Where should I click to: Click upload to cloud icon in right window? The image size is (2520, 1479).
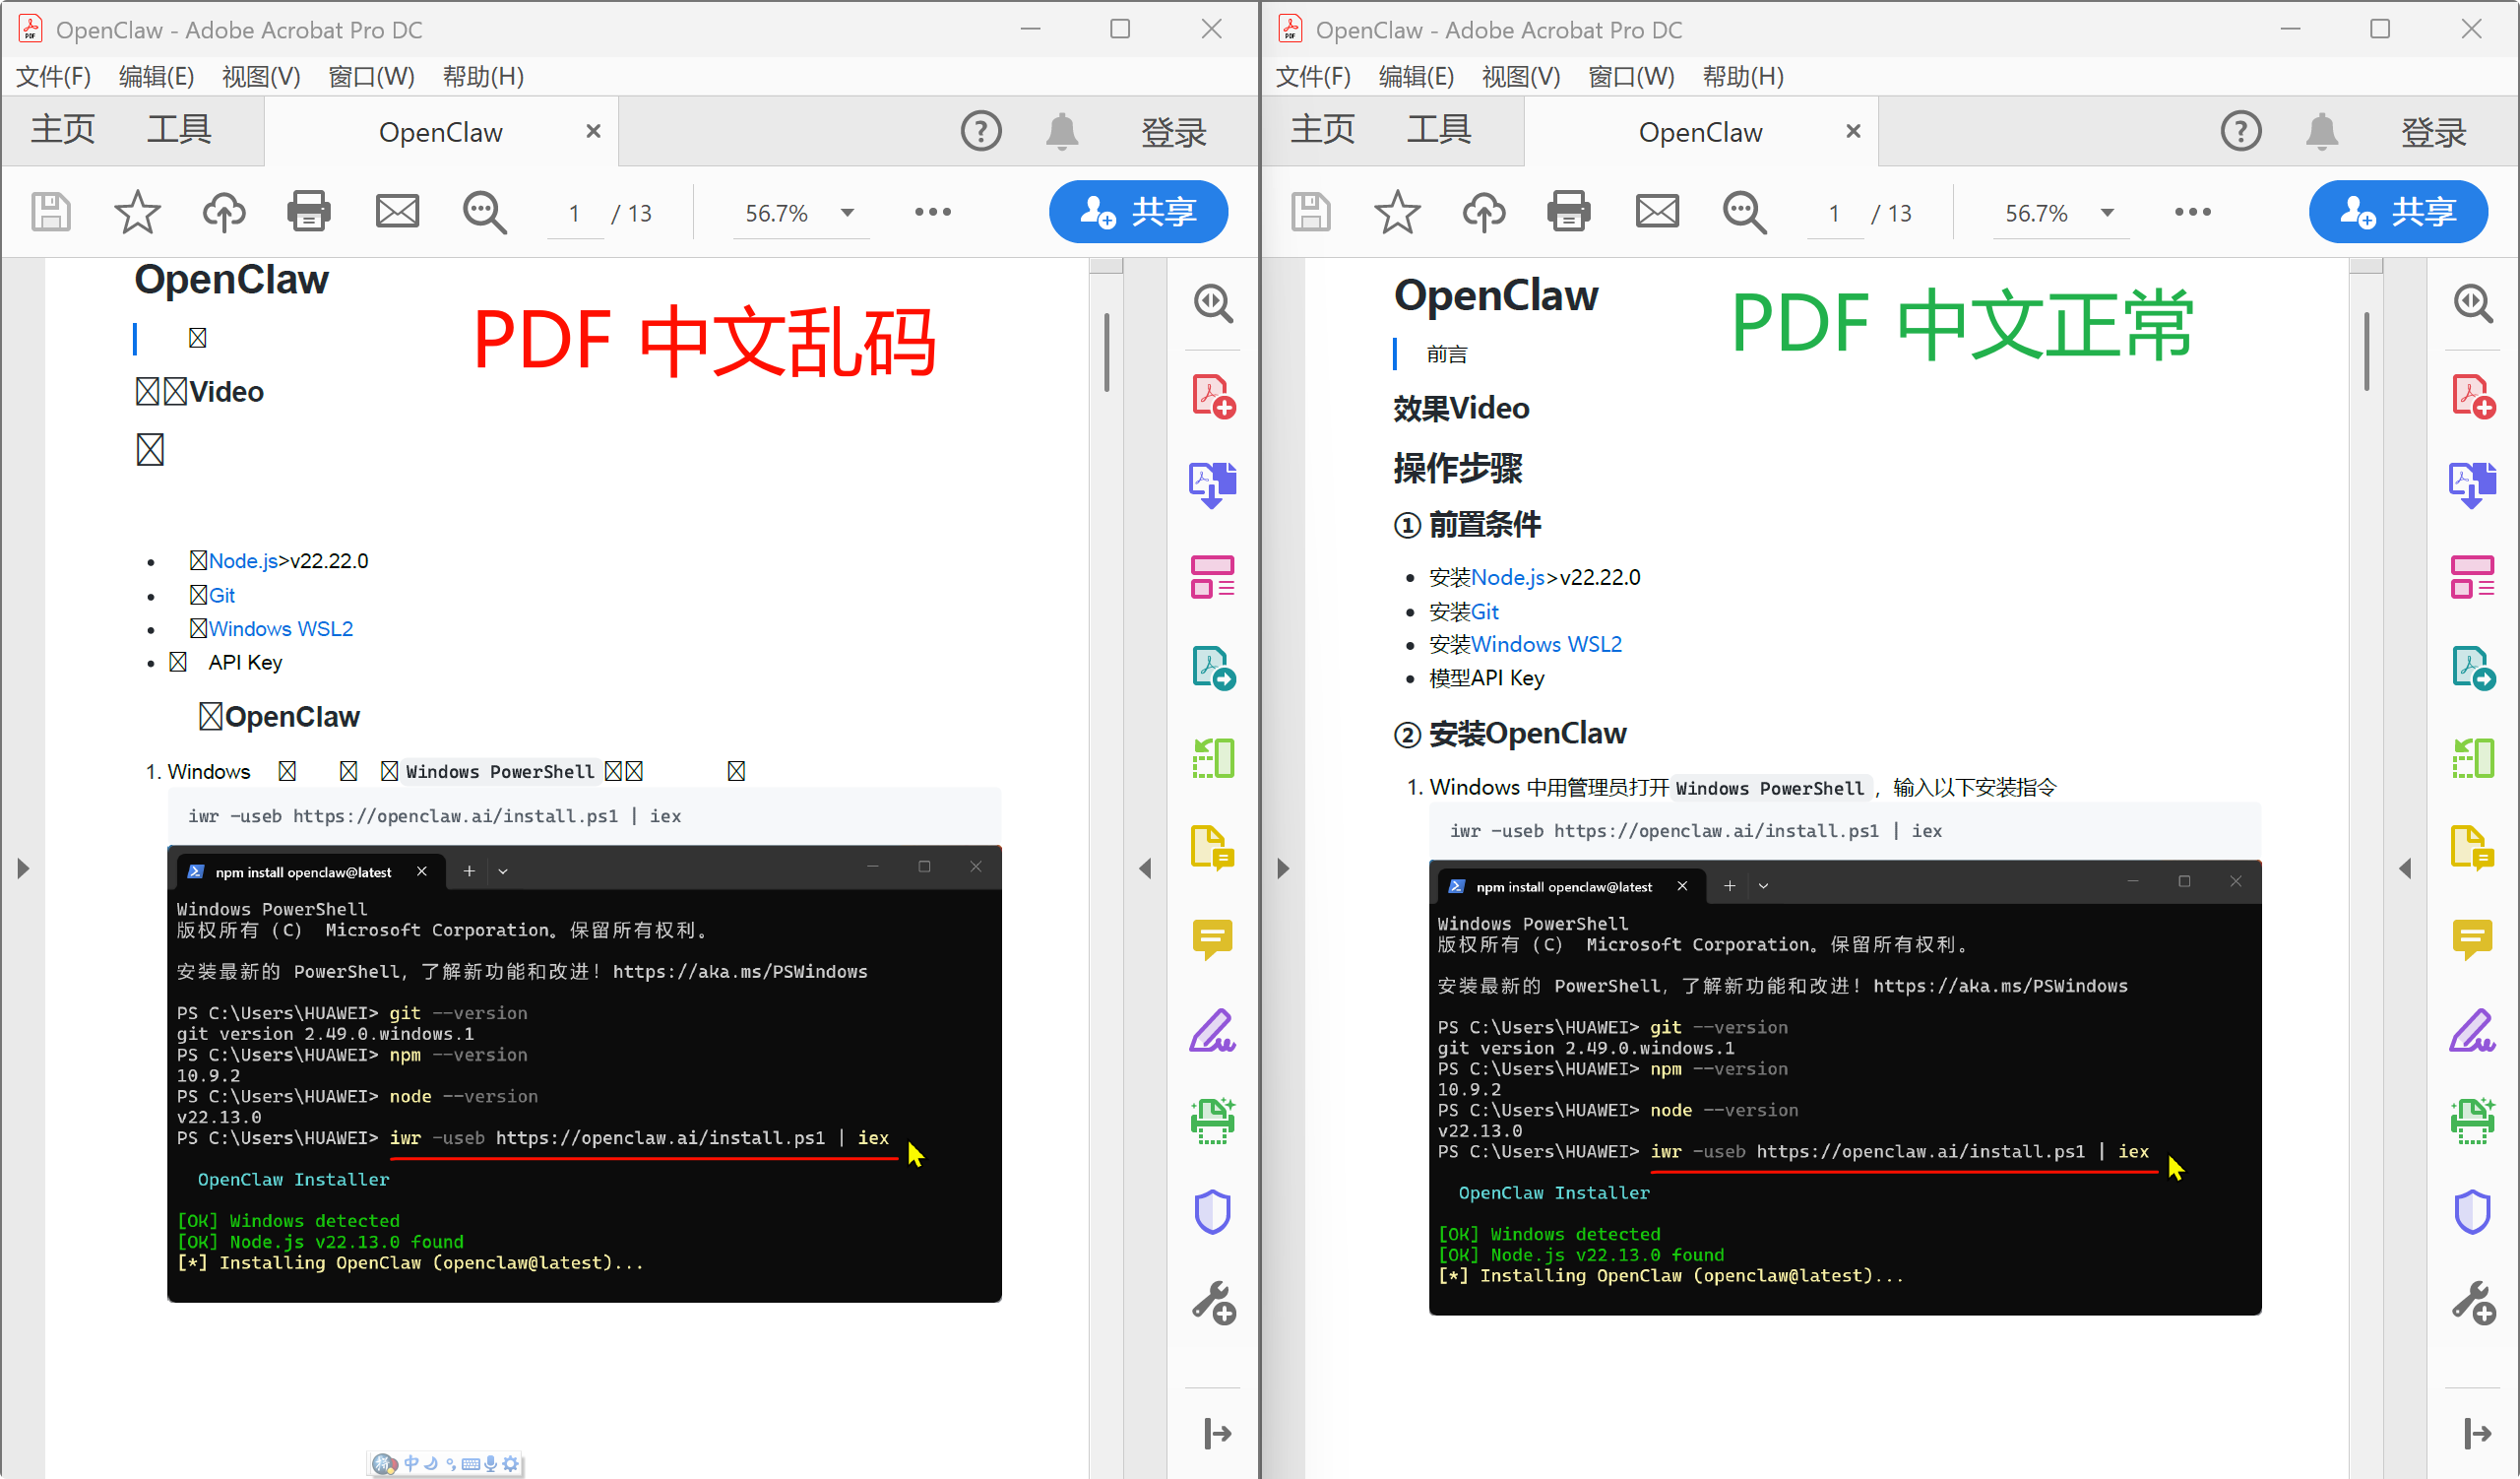(x=1484, y=212)
